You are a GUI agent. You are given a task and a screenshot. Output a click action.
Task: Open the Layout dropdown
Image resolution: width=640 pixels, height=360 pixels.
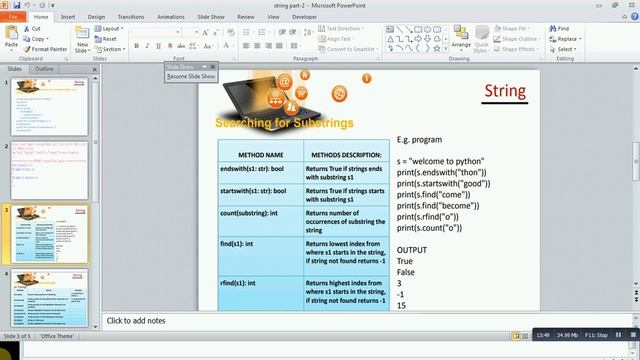click(109, 29)
